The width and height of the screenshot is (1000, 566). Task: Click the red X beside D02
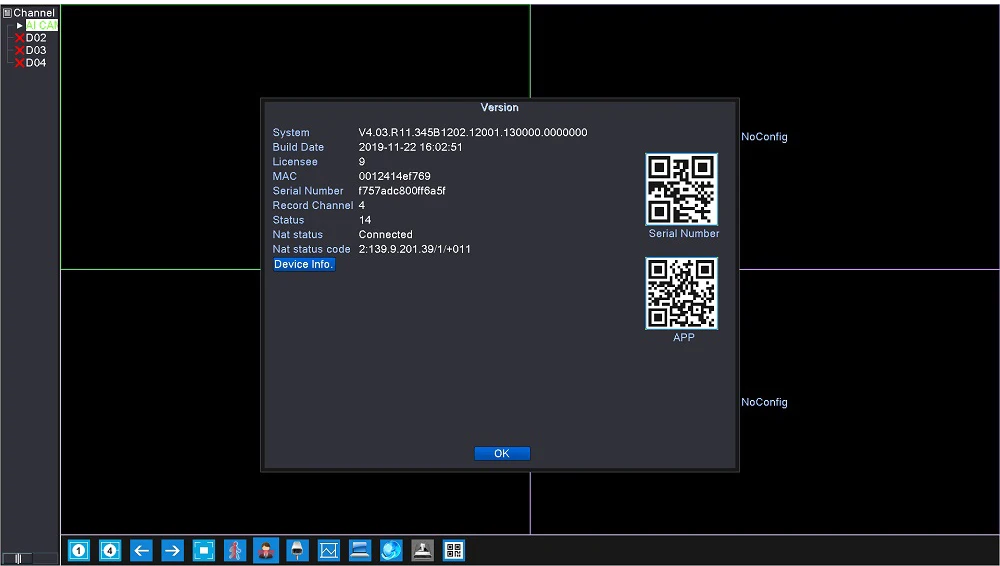pos(20,38)
